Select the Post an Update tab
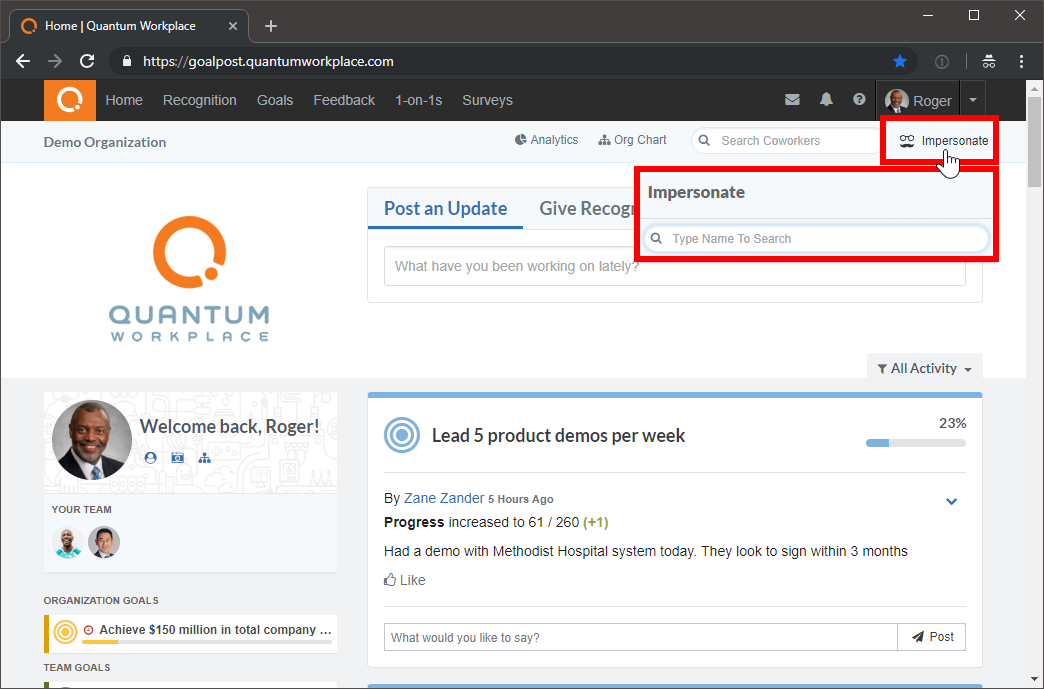The height and width of the screenshot is (689, 1044). pos(445,208)
